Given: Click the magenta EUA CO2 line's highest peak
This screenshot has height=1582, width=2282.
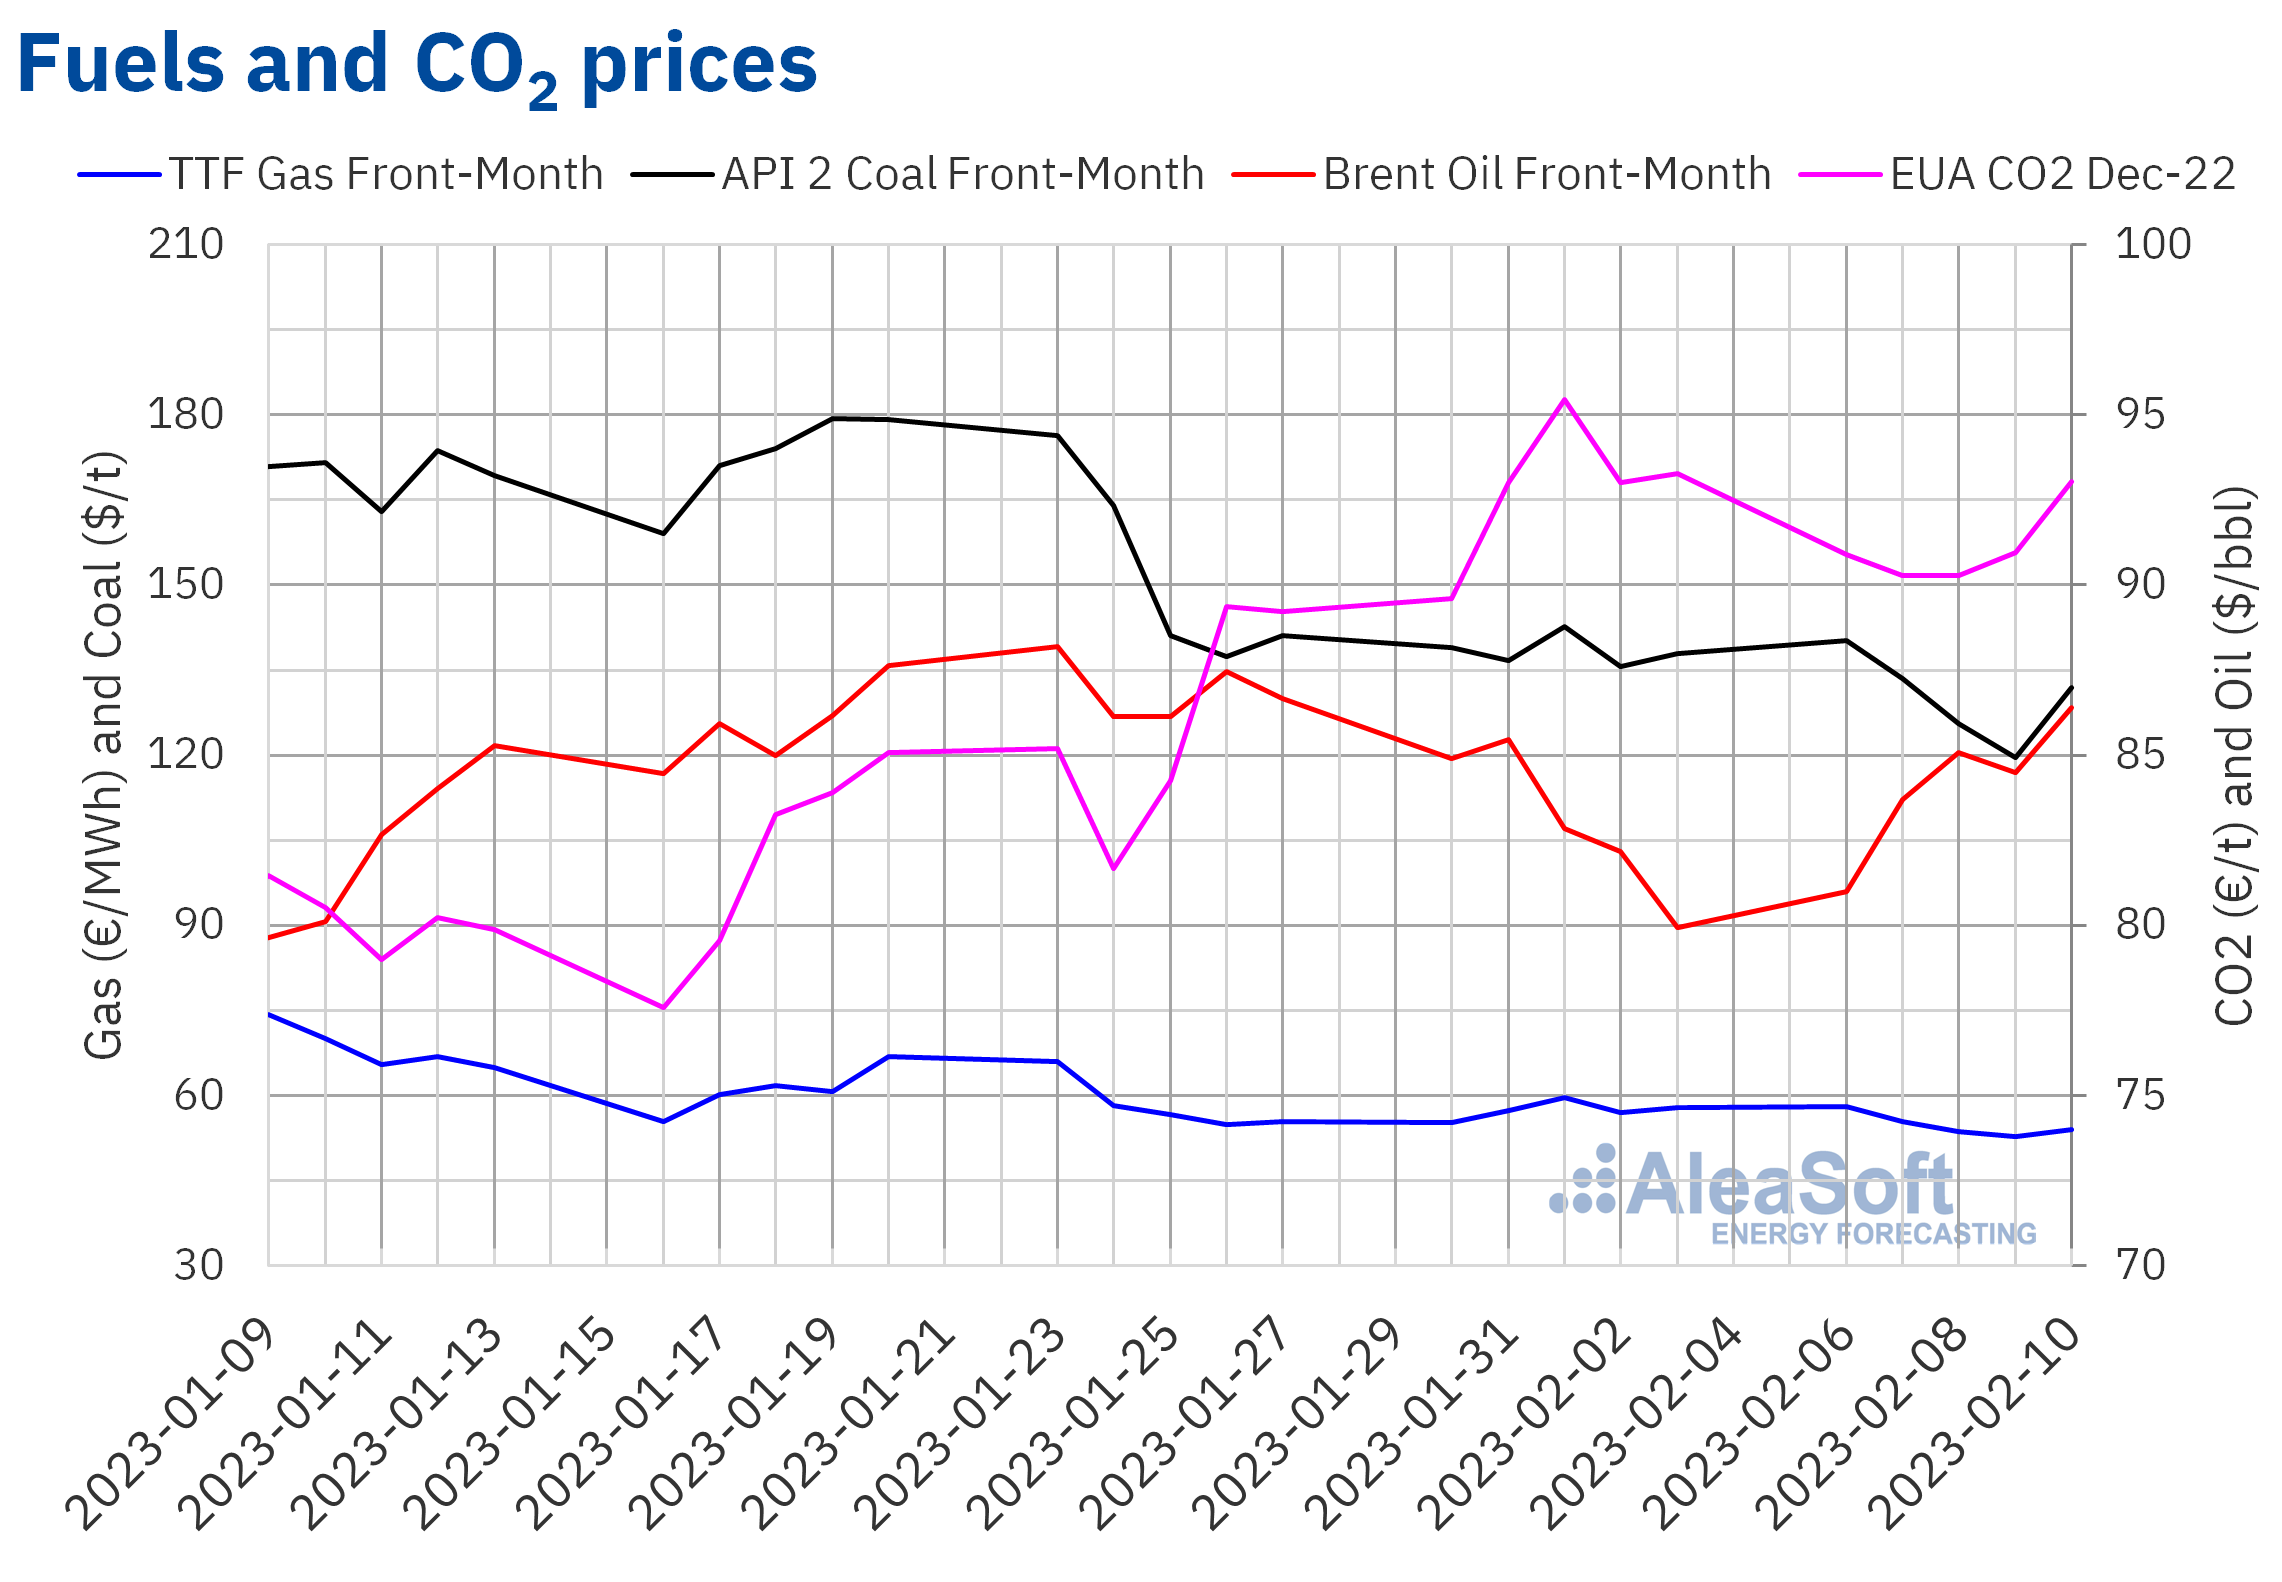Looking at the screenshot, I should point(1564,400).
